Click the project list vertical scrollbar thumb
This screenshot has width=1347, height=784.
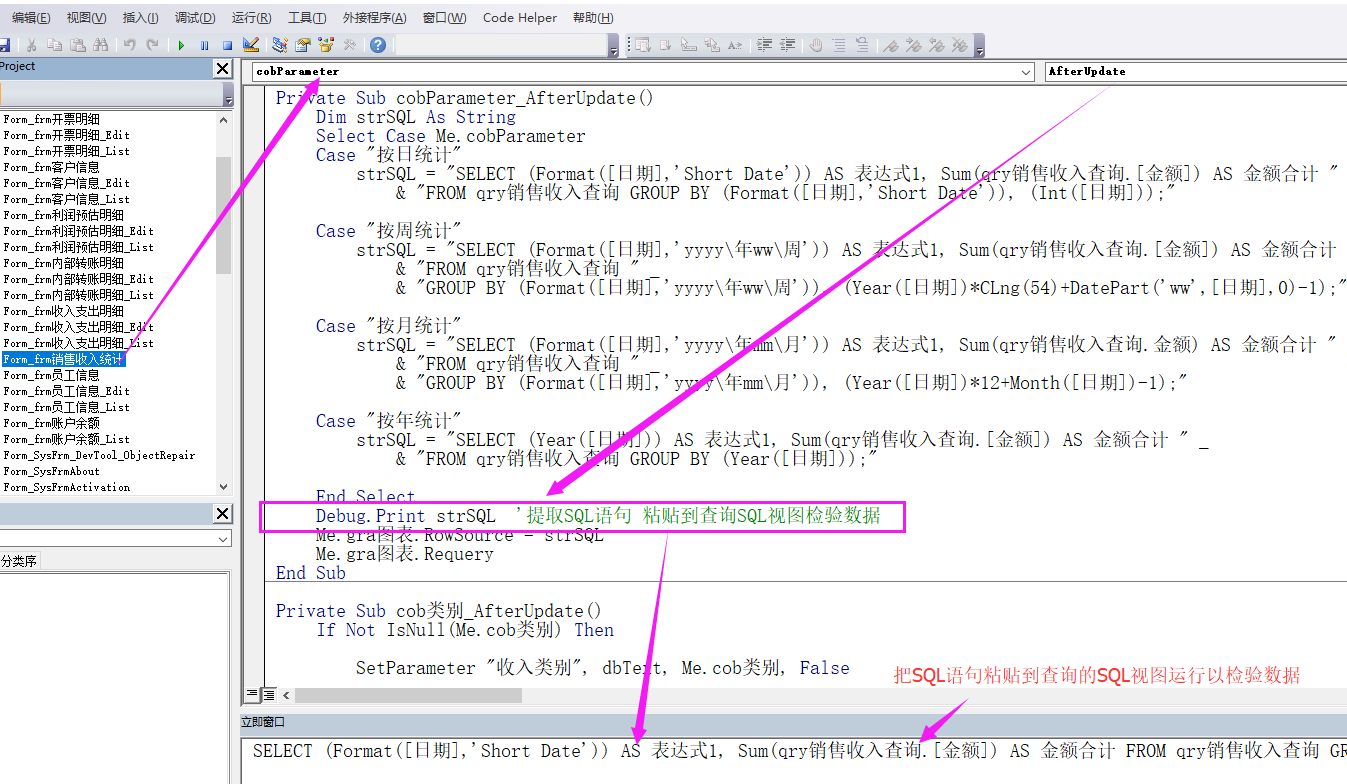coord(224,215)
